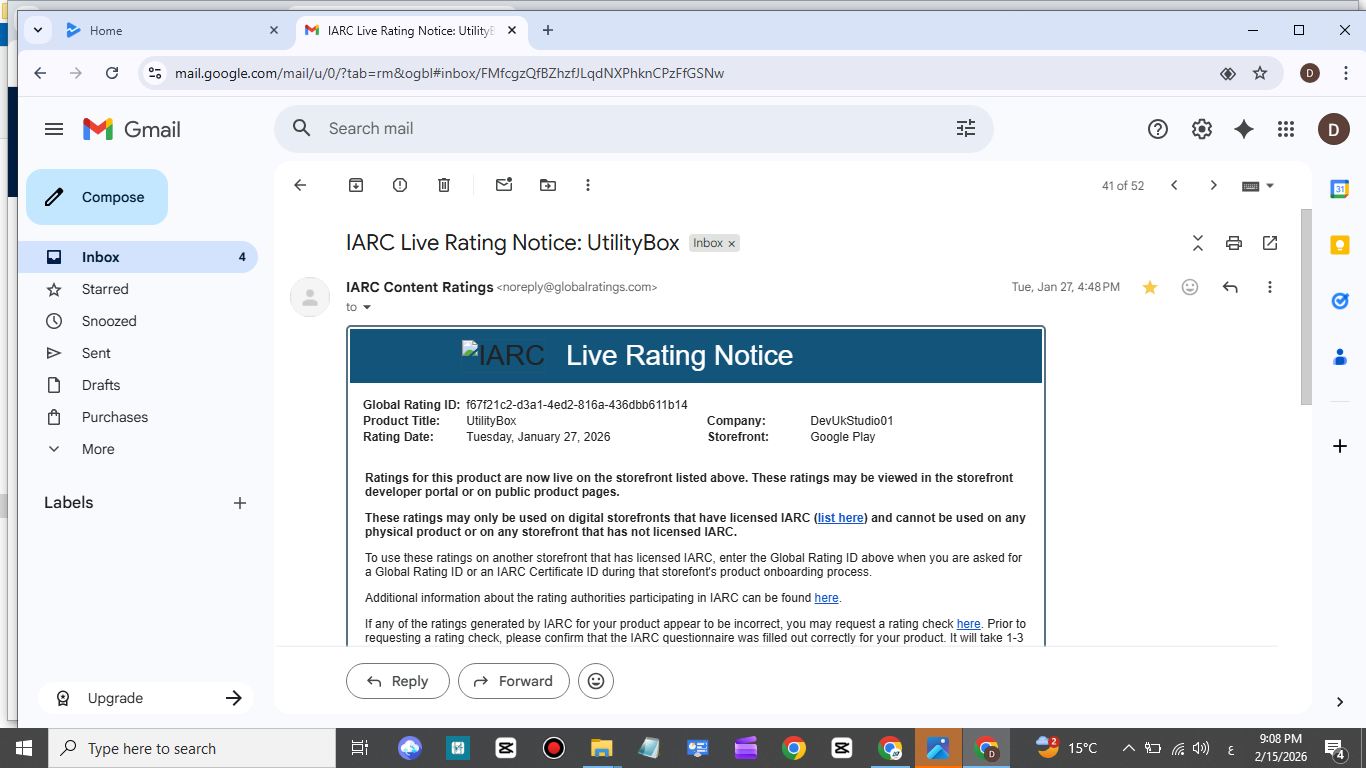Remove the Inbox label from this email
The height and width of the screenshot is (768, 1366).
(x=732, y=244)
